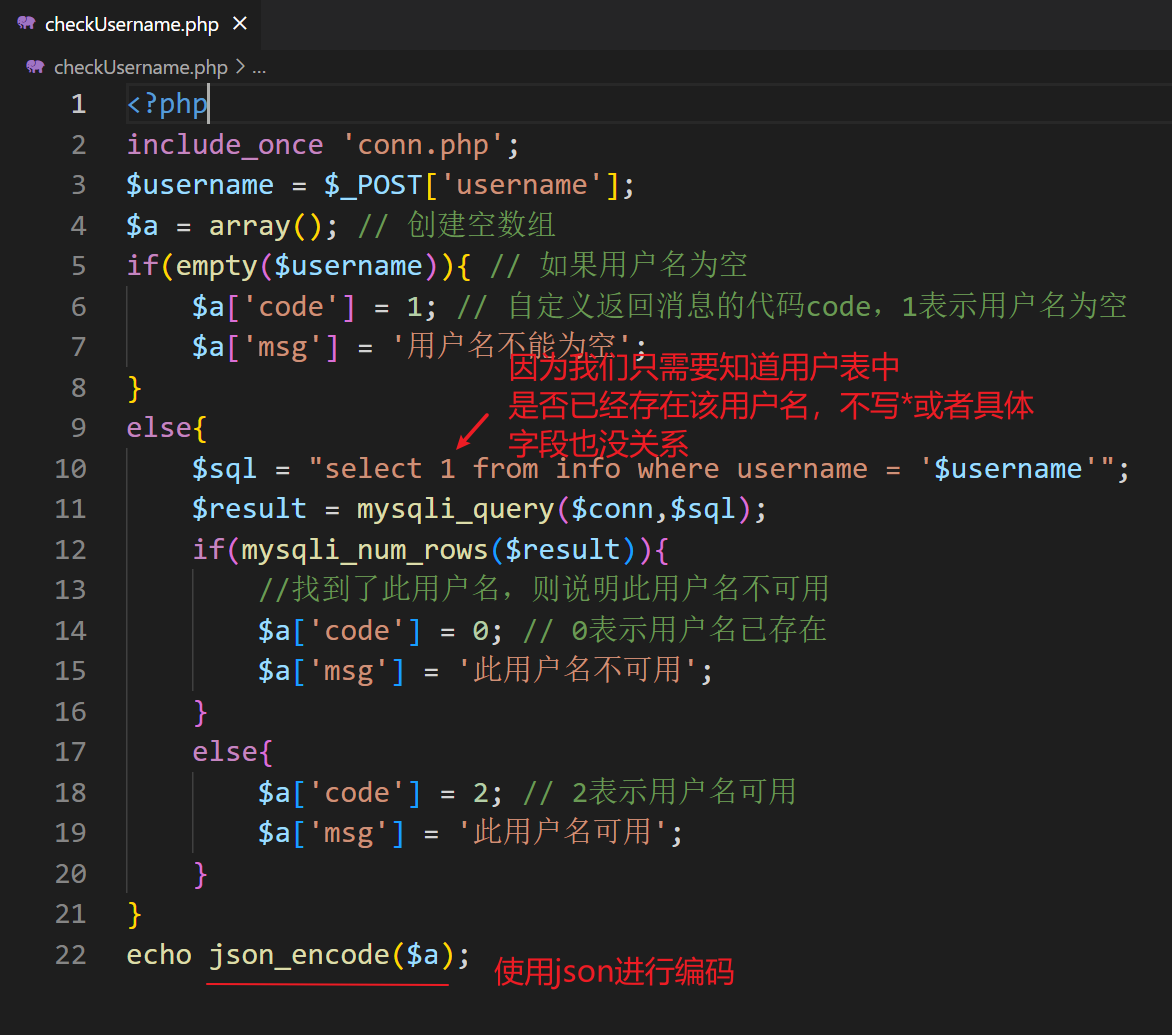This screenshot has height=1035, width=1172.
Task: Click the word 'select' in the SQL string
Action: click(x=373, y=469)
